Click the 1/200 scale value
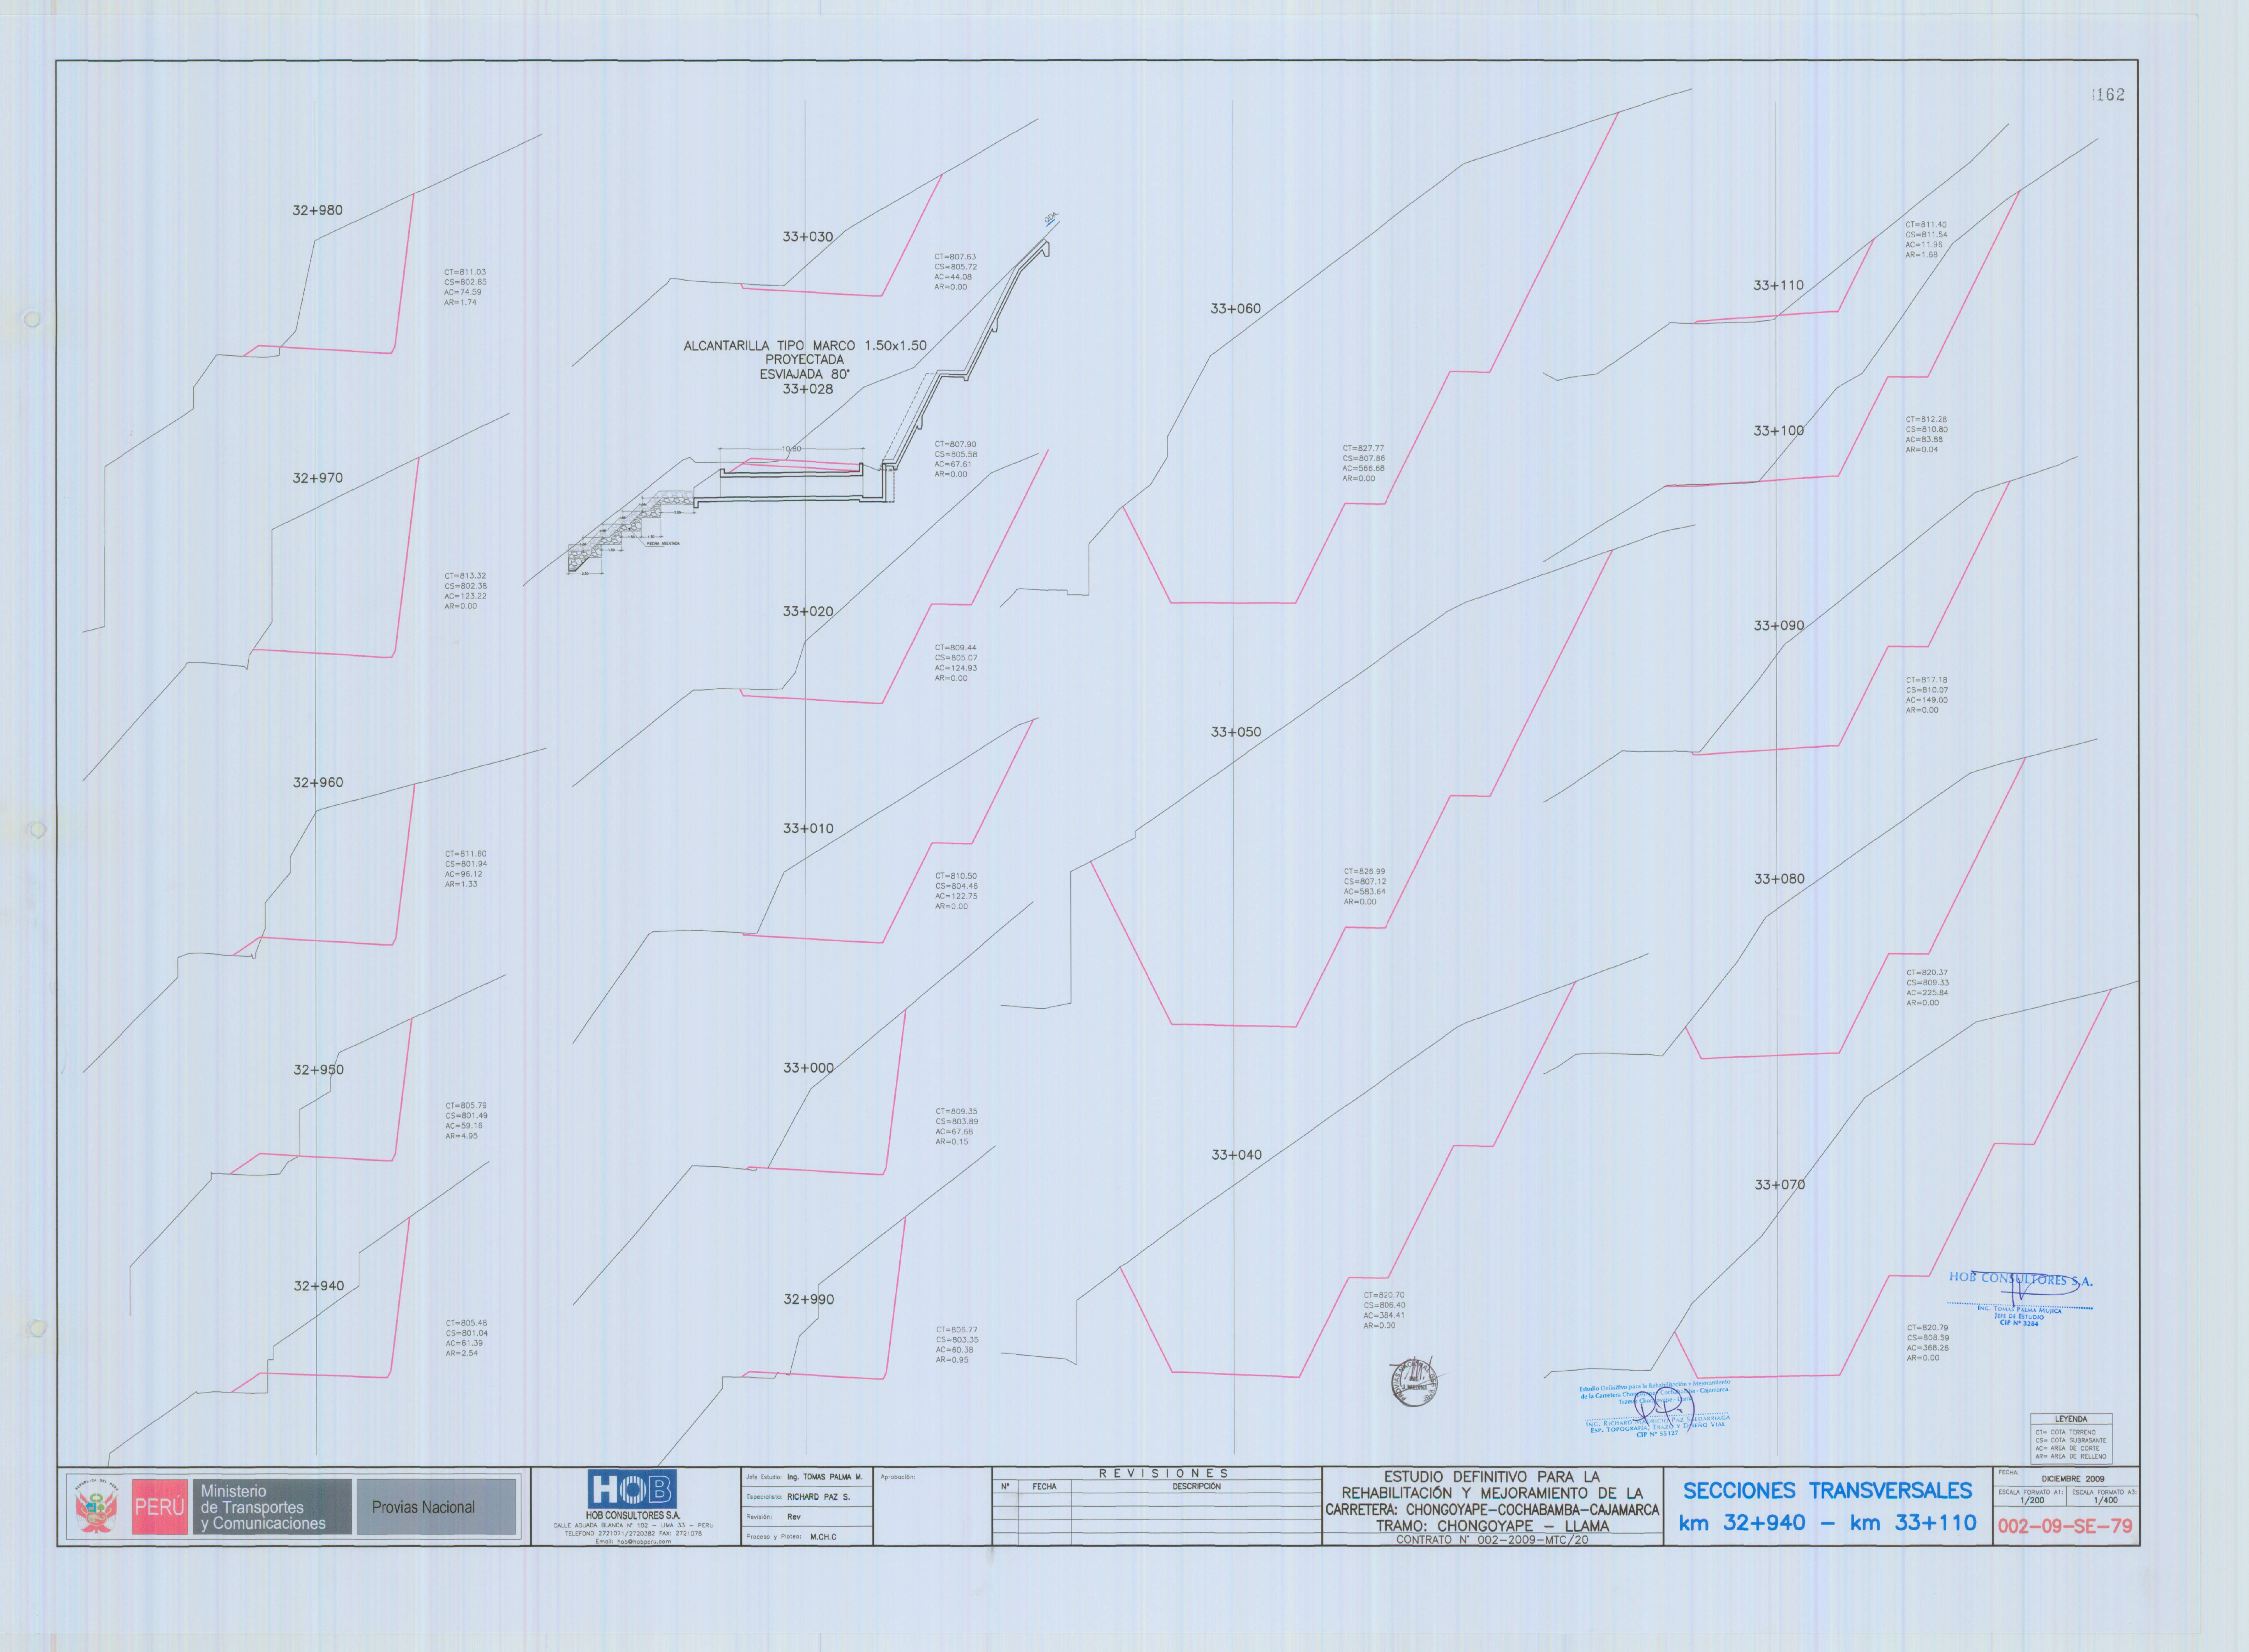The height and width of the screenshot is (1652, 2249). (x=2031, y=1500)
